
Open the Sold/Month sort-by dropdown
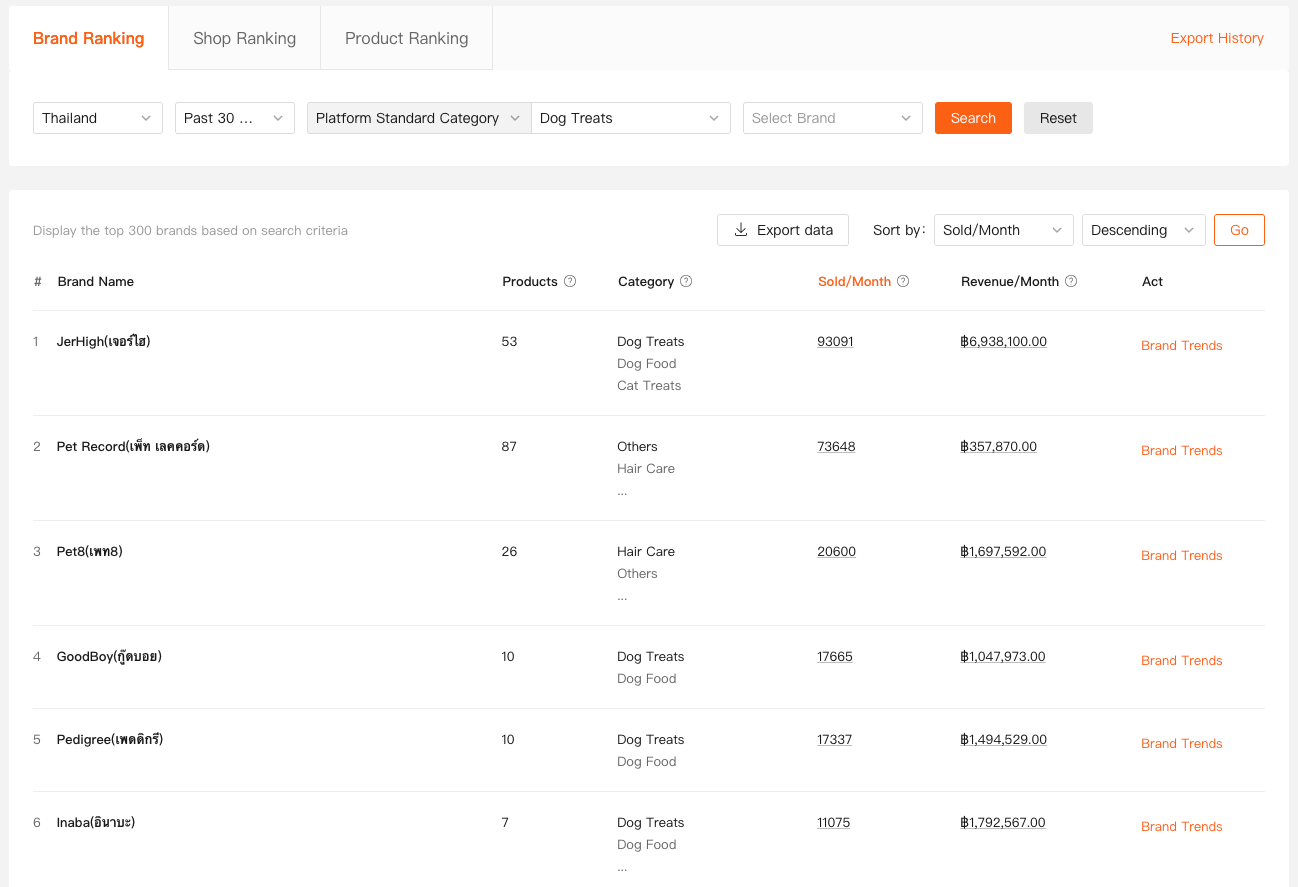[x=1002, y=230]
